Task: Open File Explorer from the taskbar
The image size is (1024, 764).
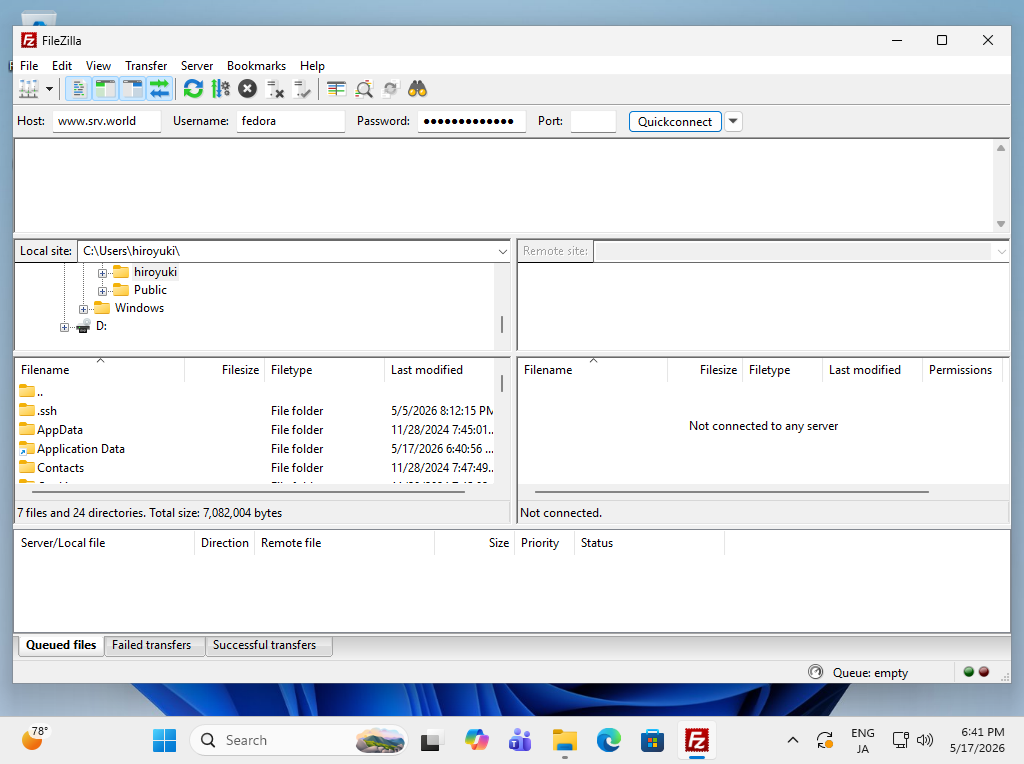Action: (564, 740)
